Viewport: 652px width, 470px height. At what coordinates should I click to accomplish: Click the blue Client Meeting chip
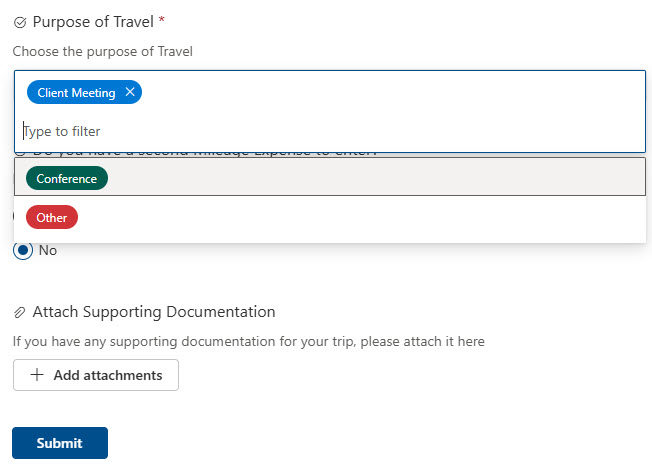76,92
